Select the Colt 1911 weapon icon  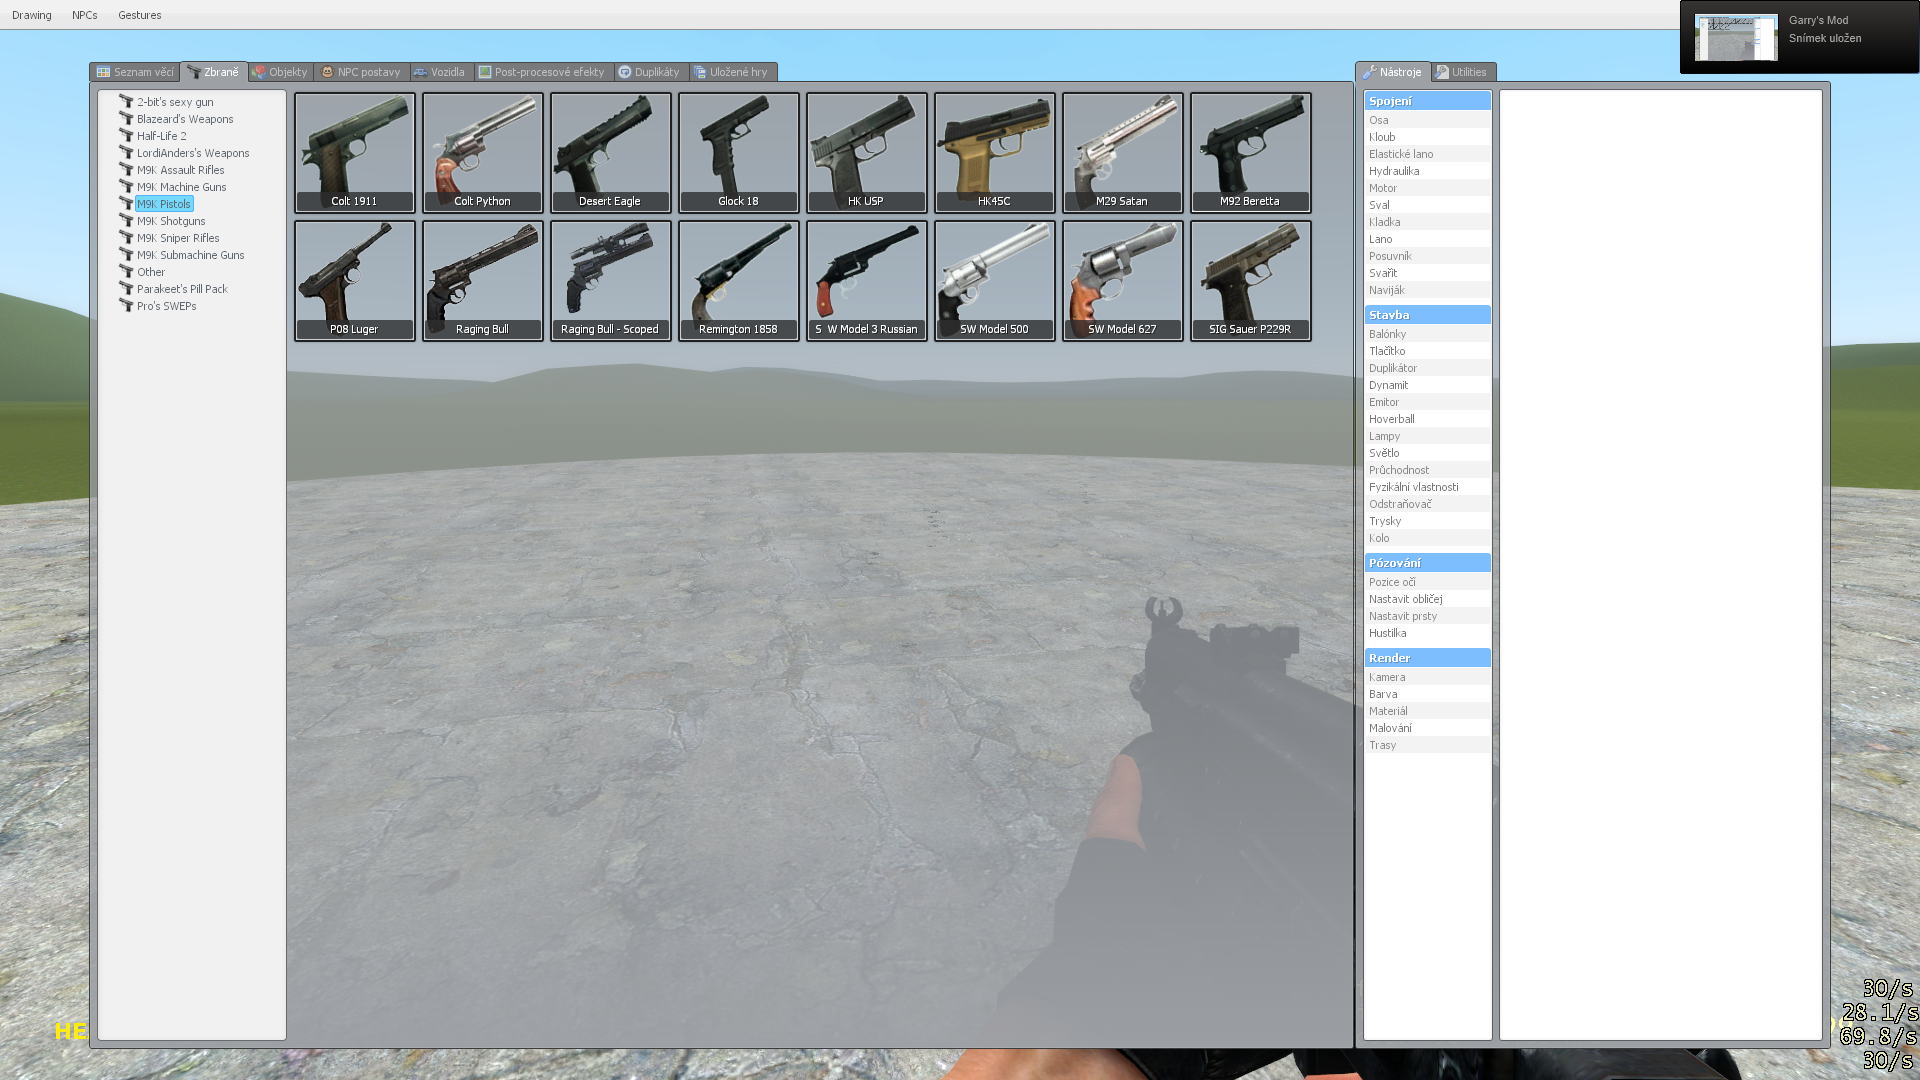click(x=355, y=152)
